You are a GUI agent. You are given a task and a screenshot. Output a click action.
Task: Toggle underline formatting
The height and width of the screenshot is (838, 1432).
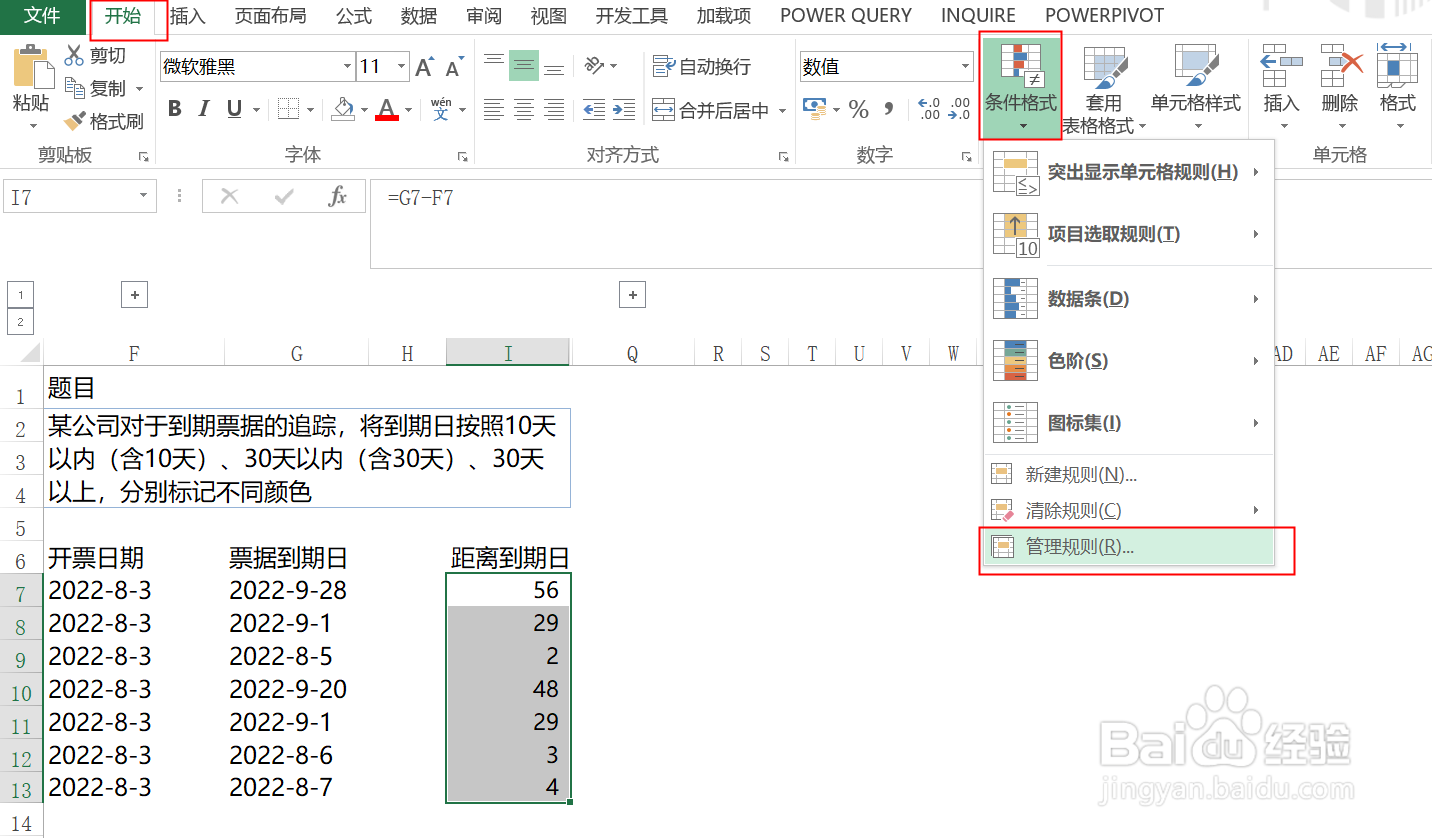(234, 109)
